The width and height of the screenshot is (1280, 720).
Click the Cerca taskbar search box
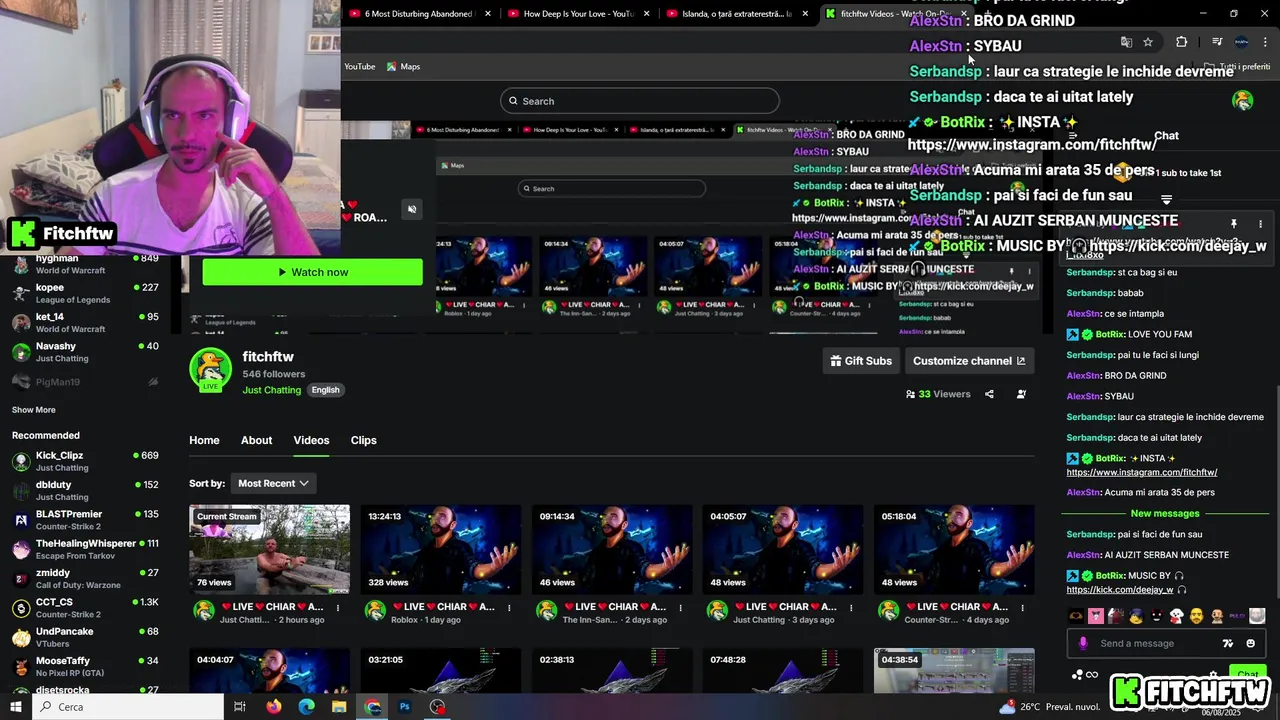128,707
